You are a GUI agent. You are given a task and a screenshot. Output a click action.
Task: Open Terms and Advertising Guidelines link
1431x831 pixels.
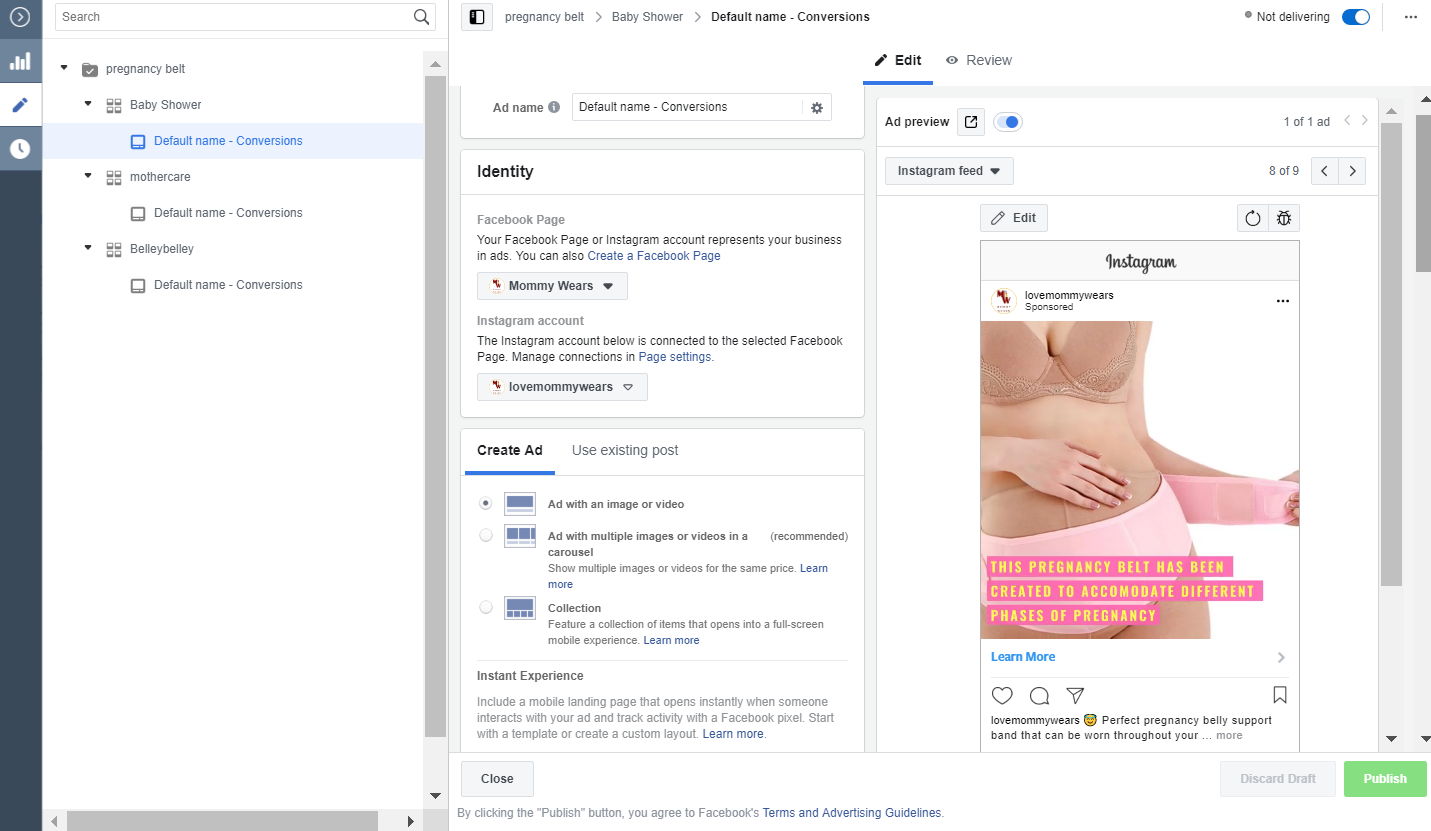(852, 813)
